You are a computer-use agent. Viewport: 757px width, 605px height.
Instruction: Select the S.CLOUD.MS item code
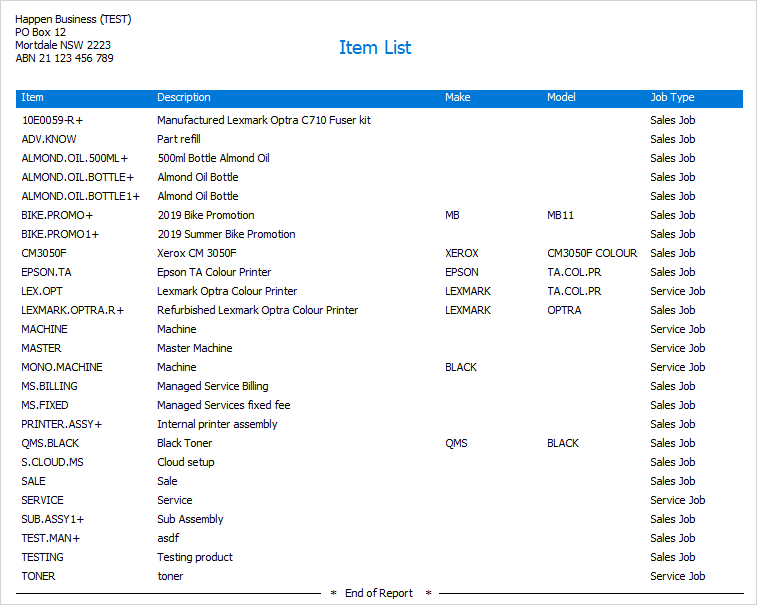pos(52,463)
